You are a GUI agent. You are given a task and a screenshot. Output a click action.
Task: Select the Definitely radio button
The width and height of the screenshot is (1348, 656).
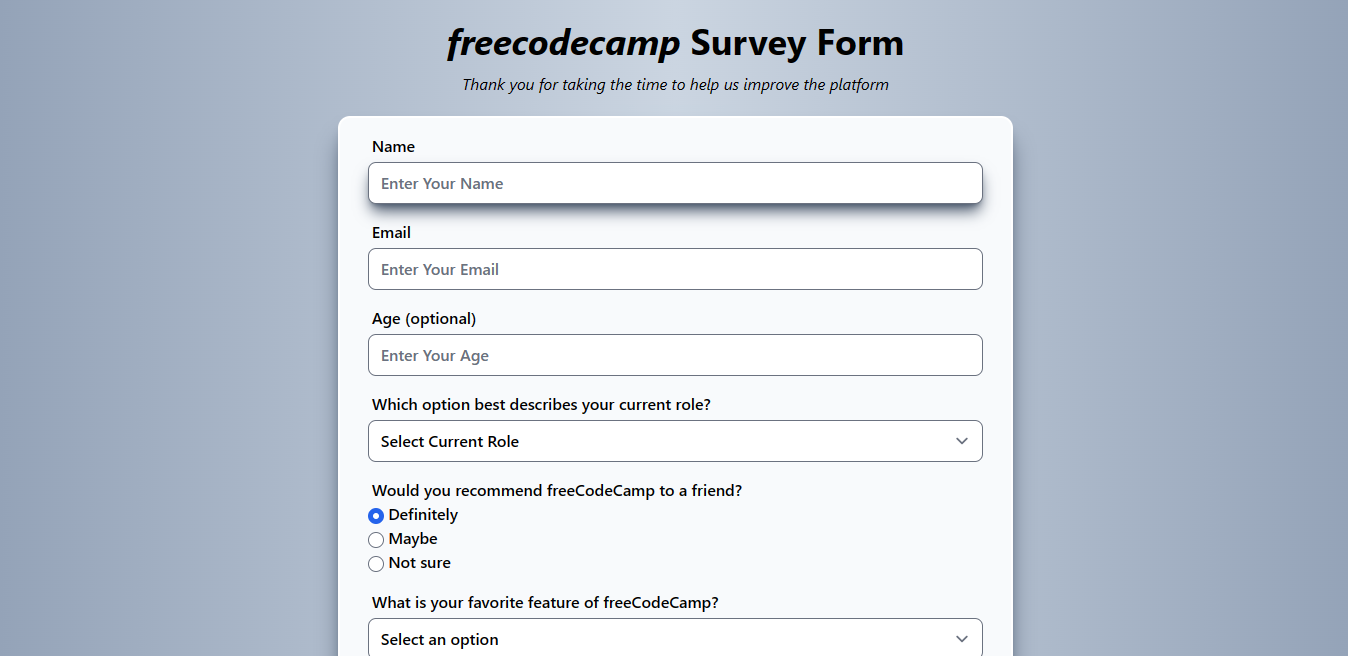click(x=376, y=515)
